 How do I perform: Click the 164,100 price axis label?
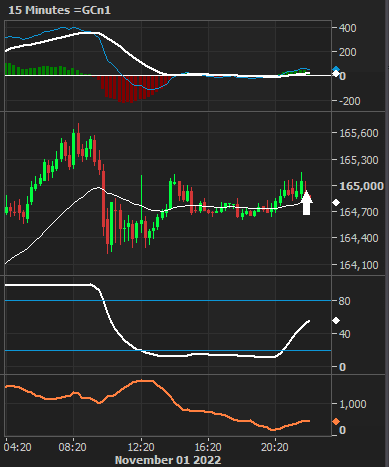click(x=359, y=265)
